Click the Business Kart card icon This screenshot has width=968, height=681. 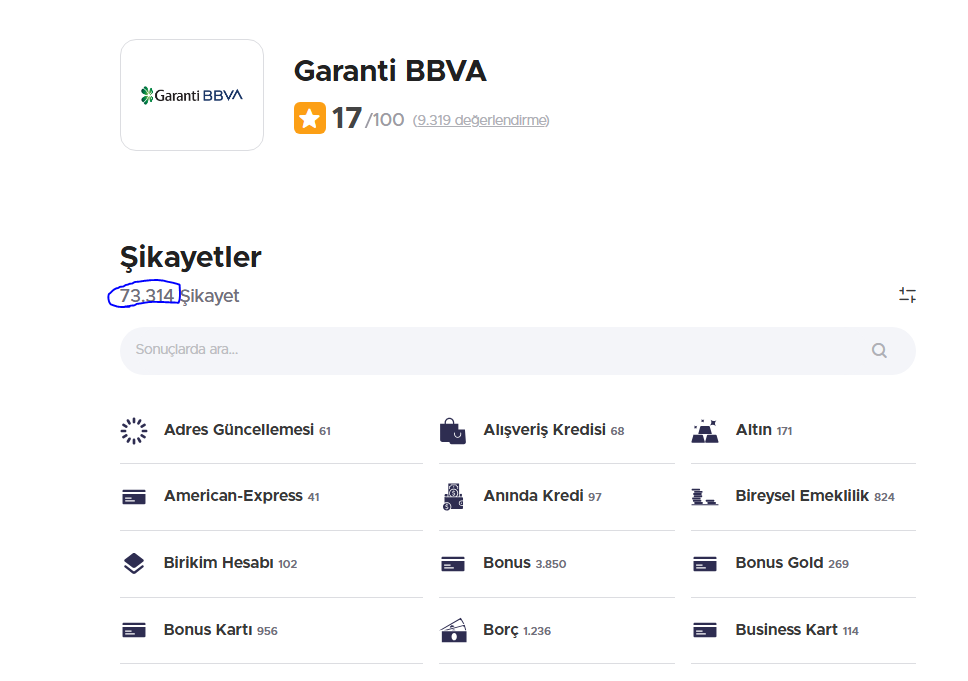tap(705, 630)
